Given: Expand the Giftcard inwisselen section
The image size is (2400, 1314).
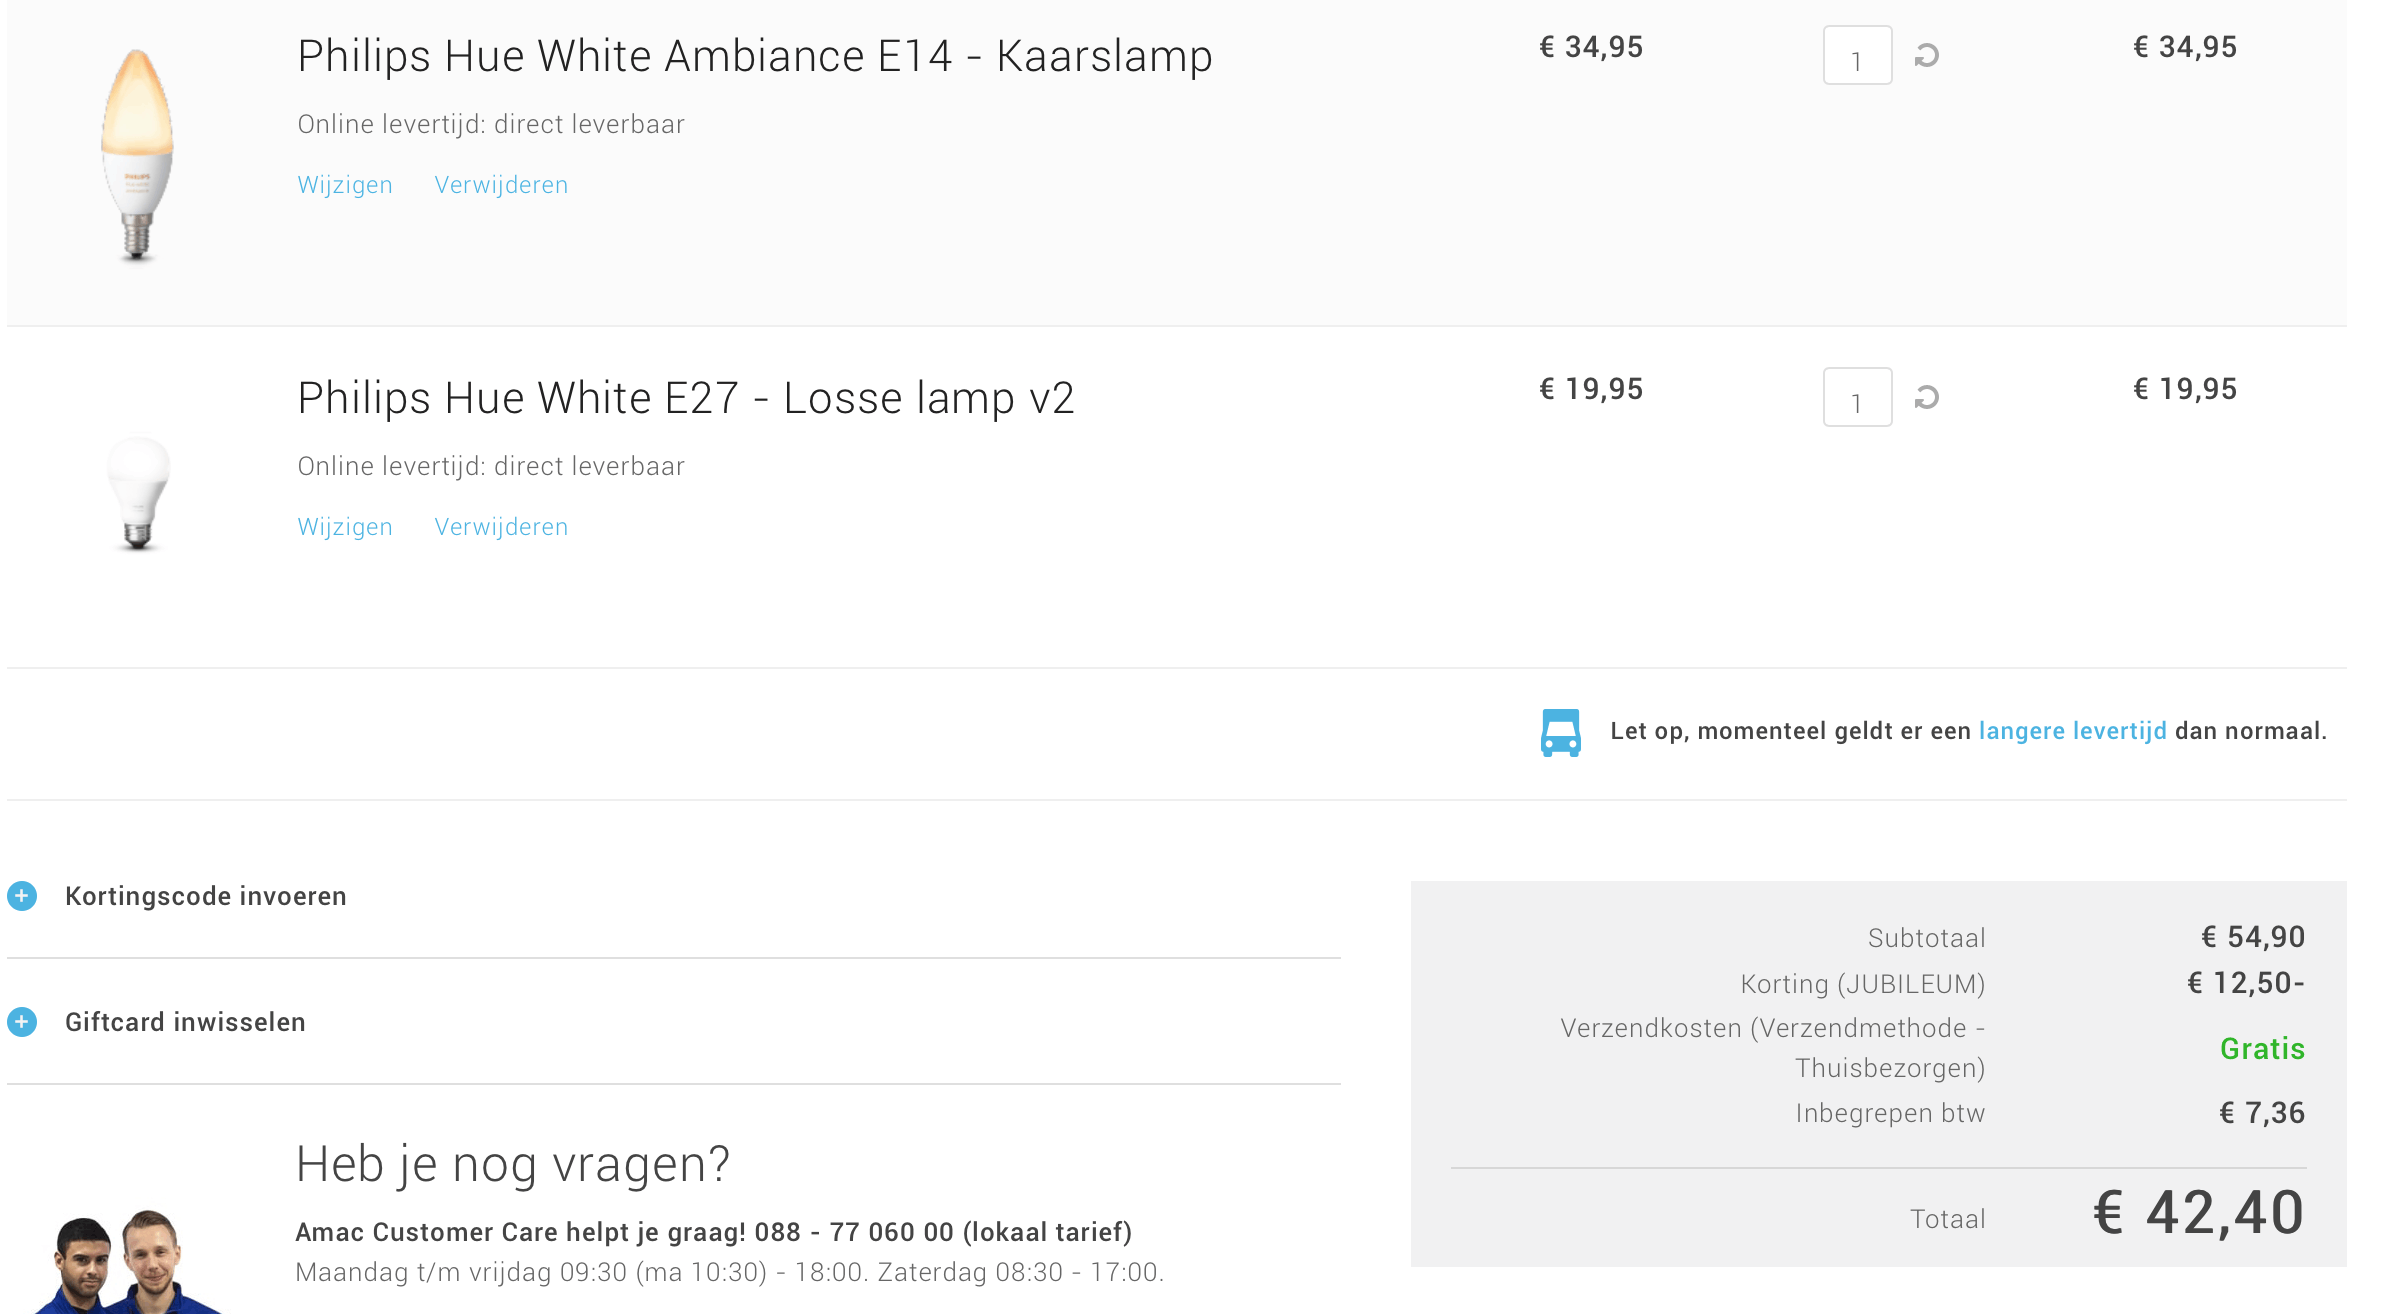Looking at the screenshot, I should pos(185,1022).
